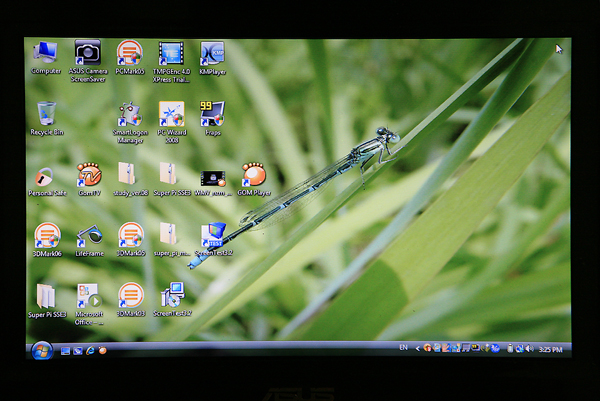Select the 3DMark06 shortcut
The width and height of the screenshot is (600, 401).
click(47, 240)
